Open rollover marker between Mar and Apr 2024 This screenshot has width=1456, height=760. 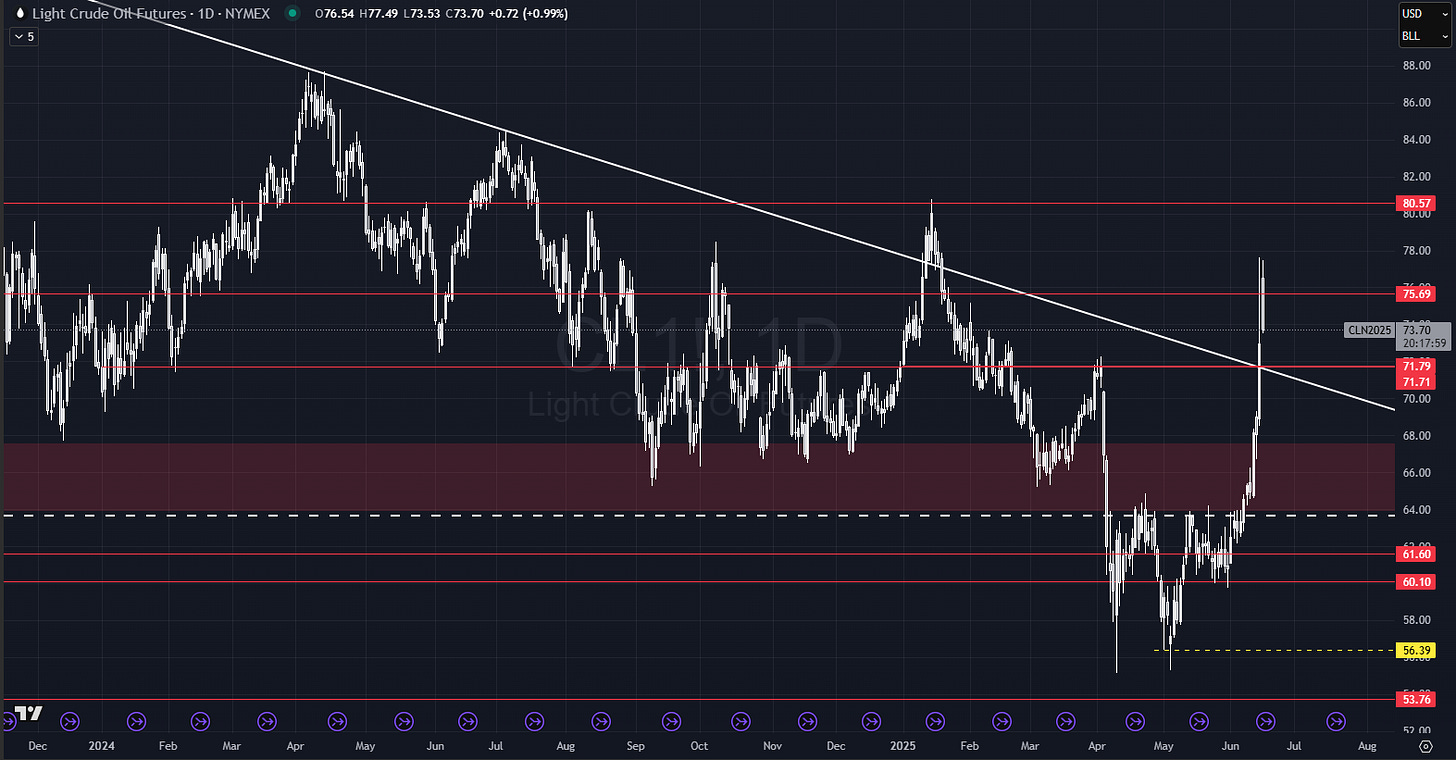click(x=267, y=719)
